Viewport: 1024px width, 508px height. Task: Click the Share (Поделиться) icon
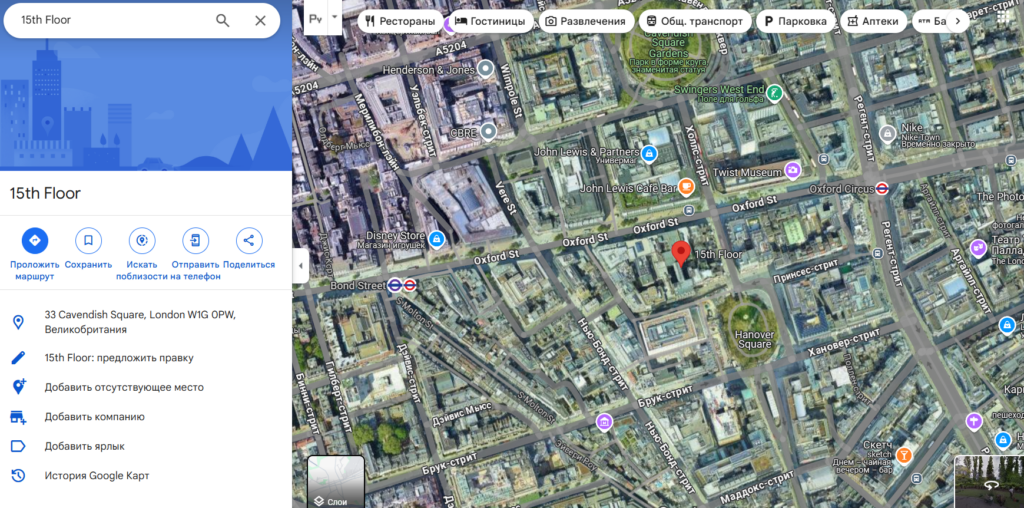click(249, 240)
